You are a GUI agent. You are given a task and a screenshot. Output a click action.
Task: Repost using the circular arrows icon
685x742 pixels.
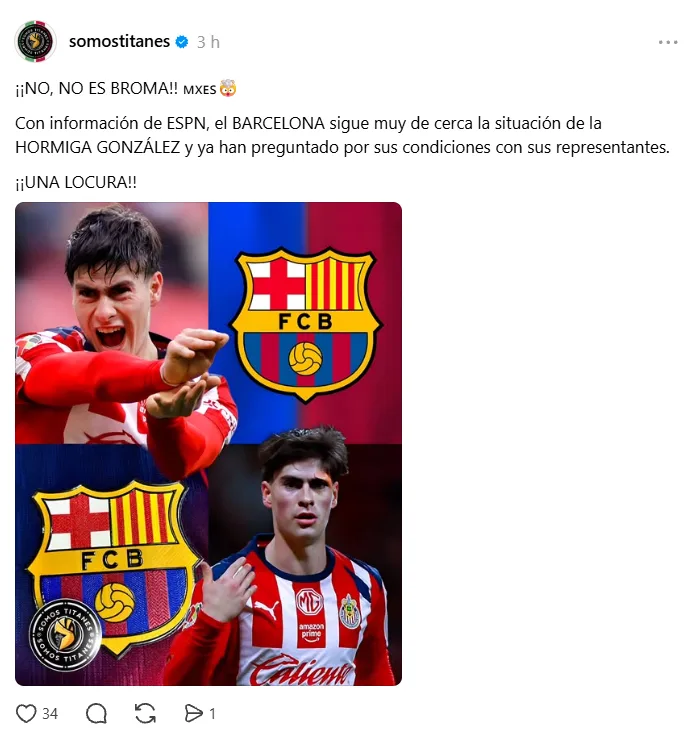(145, 713)
